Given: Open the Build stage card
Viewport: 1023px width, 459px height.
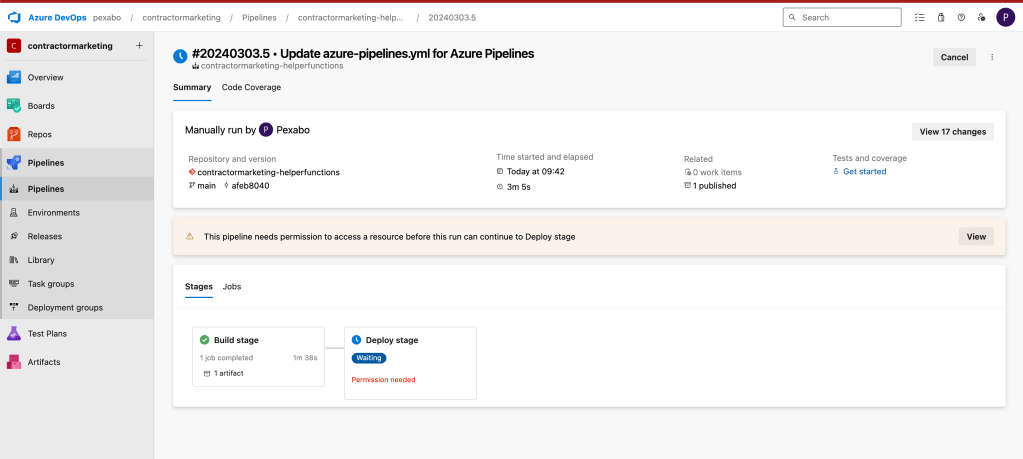Looking at the screenshot, I should pyautogui.click(x=258, y=357).
